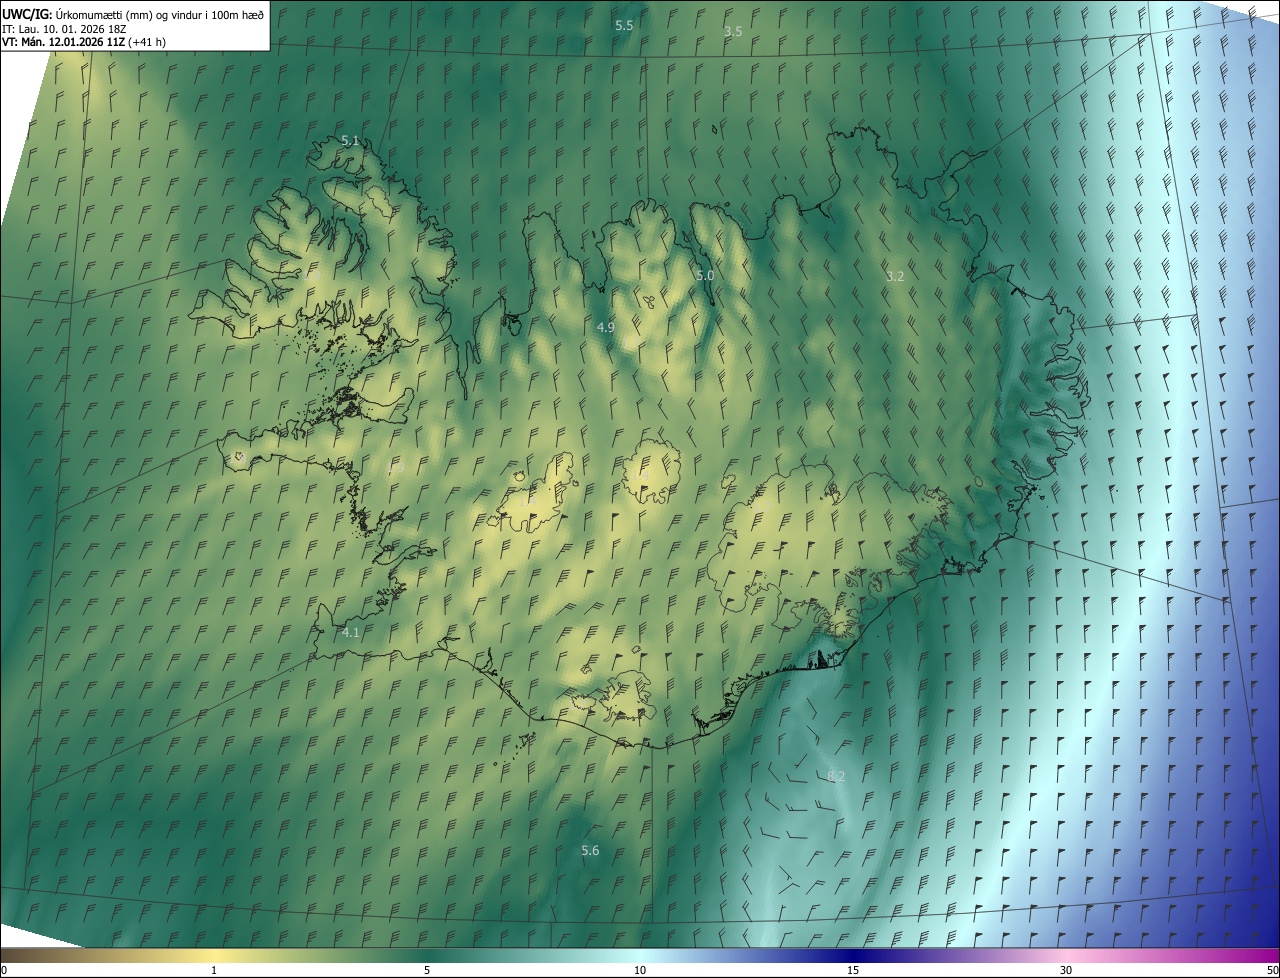Click the color scale tick labeled 1

(x=214, y=970)
